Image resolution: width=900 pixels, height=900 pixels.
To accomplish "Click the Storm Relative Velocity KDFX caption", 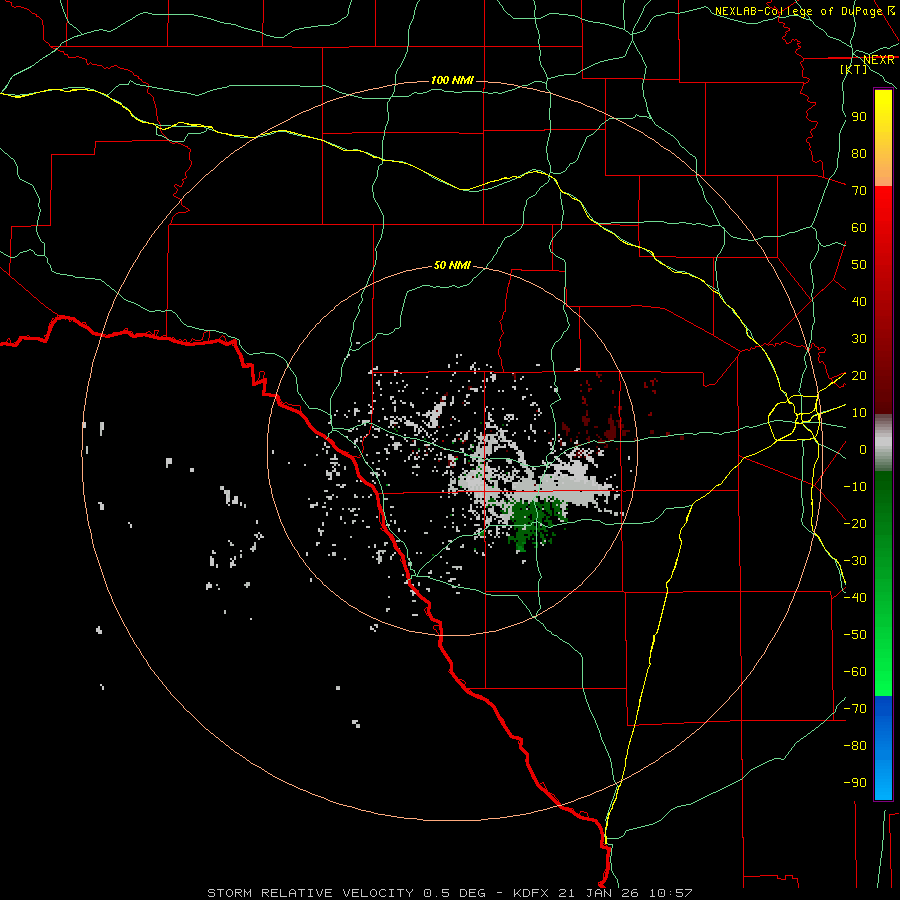I will click(x=450, y=893).
